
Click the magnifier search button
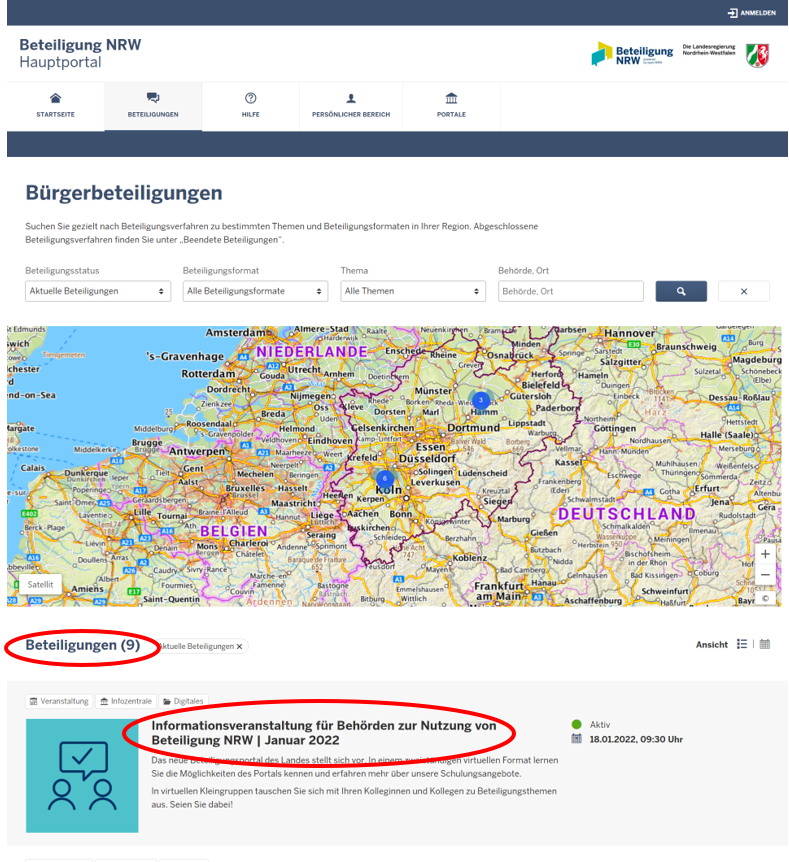(x=681, y=291)
